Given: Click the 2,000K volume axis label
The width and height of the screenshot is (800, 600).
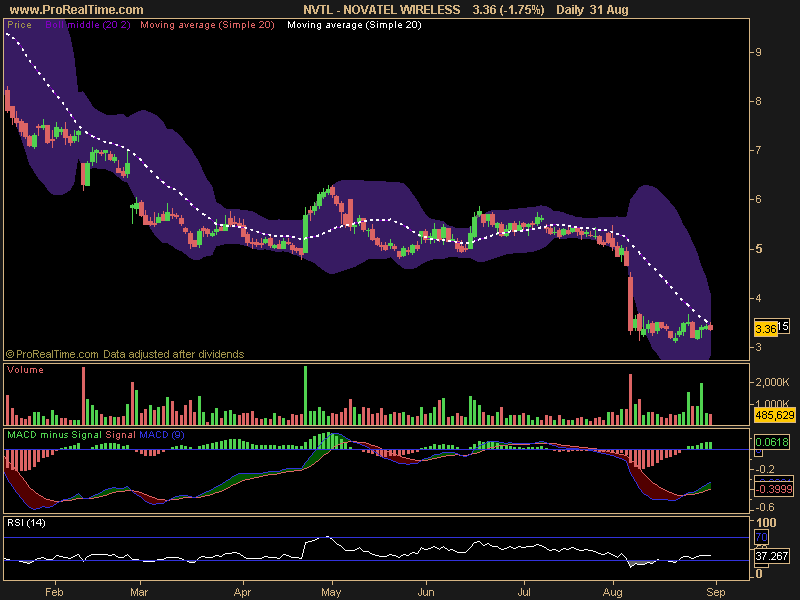Looking at the screenshot, I should (x=772, y=382).
